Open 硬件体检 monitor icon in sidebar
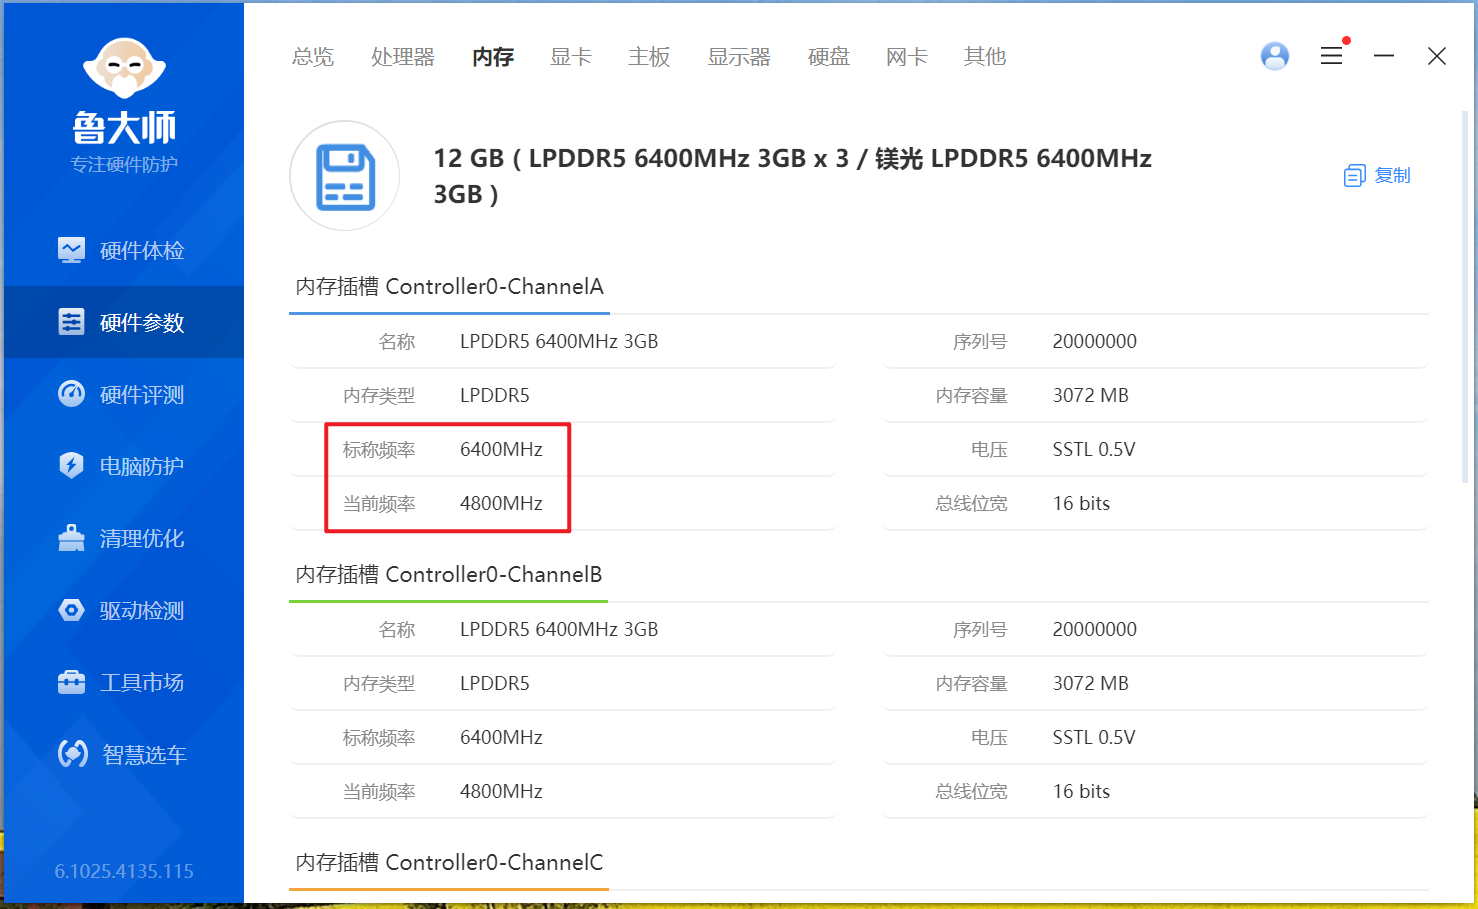 (71, 250)
